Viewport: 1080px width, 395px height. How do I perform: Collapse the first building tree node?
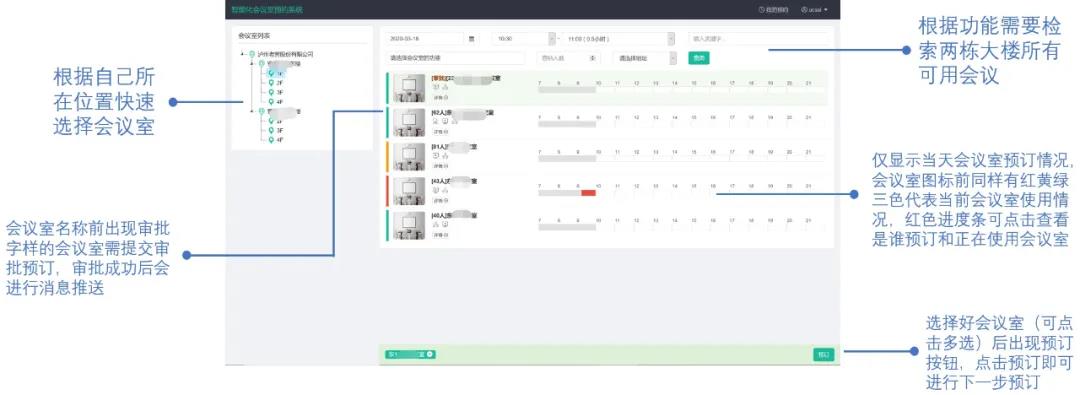[x=251, y=63]
